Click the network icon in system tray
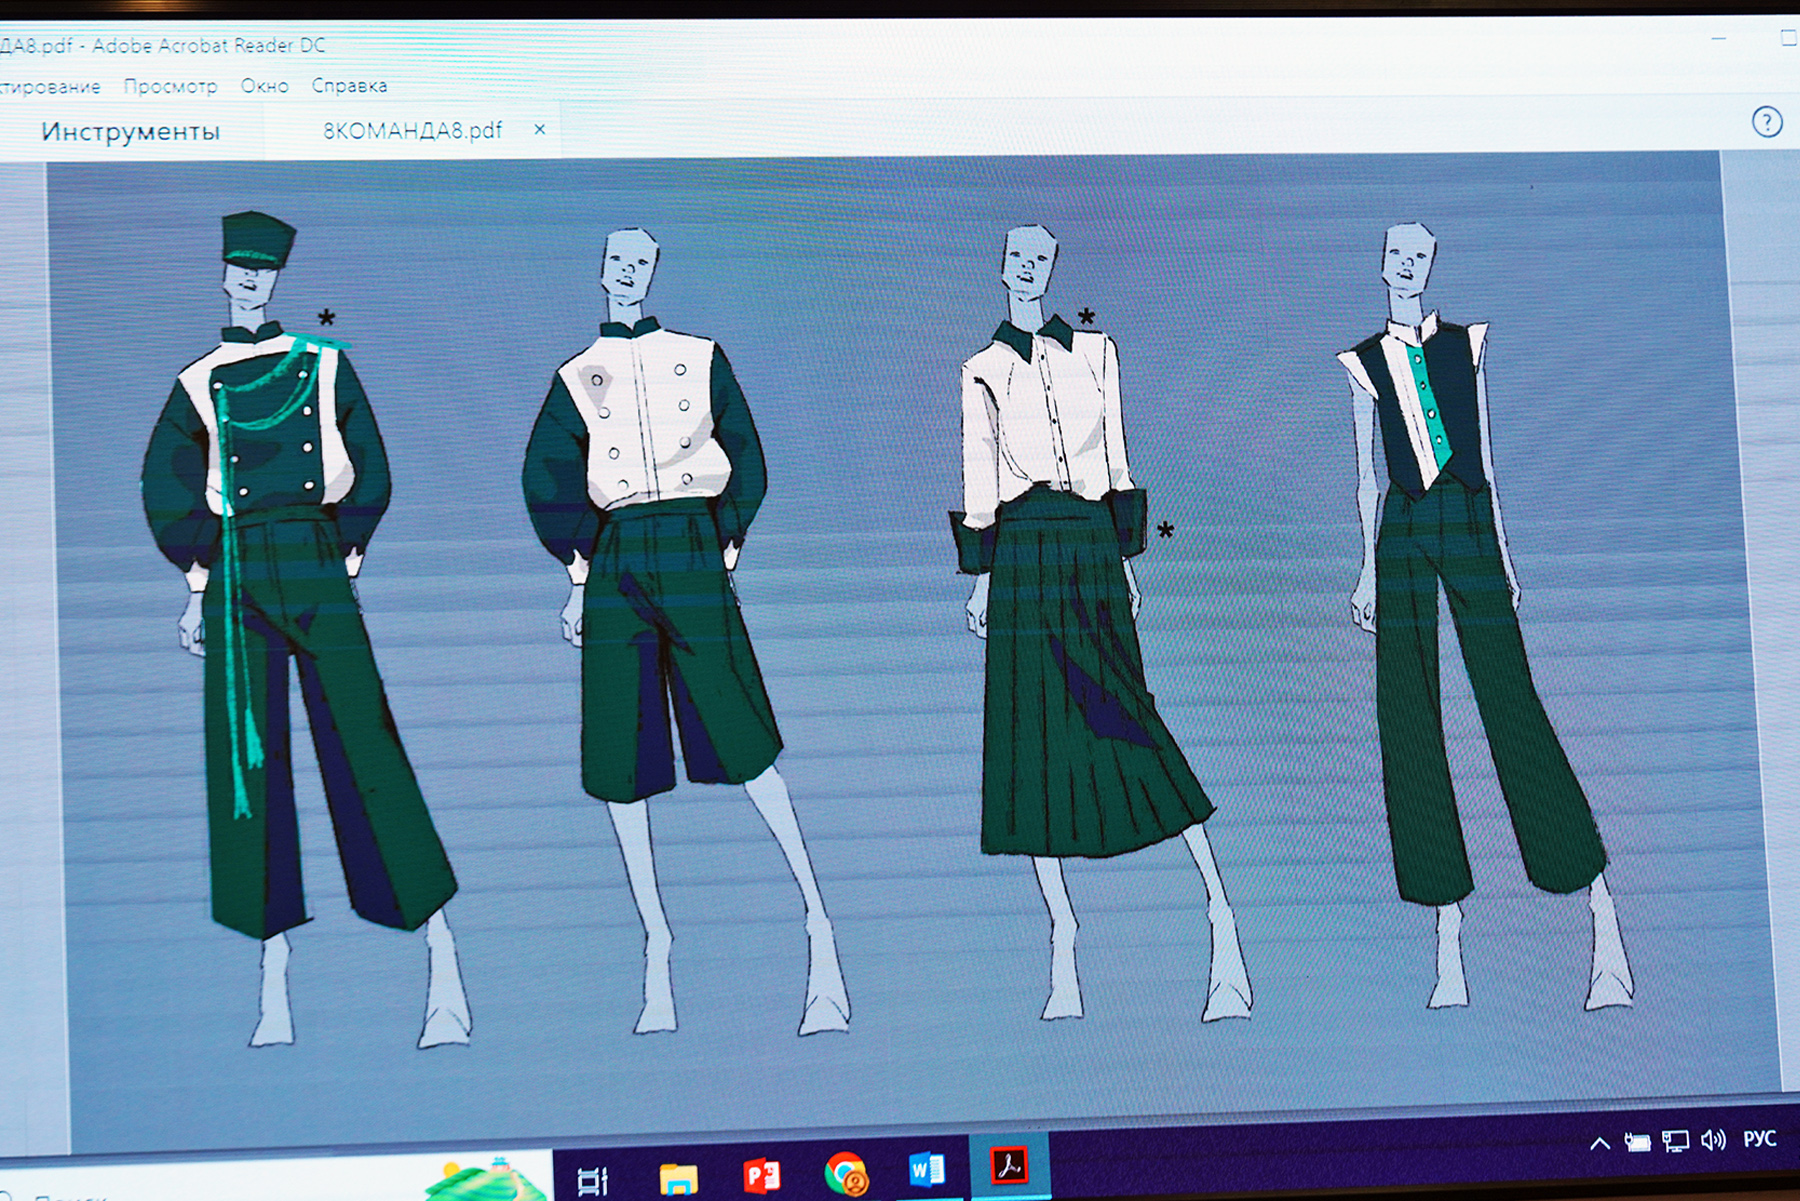The width and height of the screenshot is (1800, 1201). (x=1675, y=1141)
